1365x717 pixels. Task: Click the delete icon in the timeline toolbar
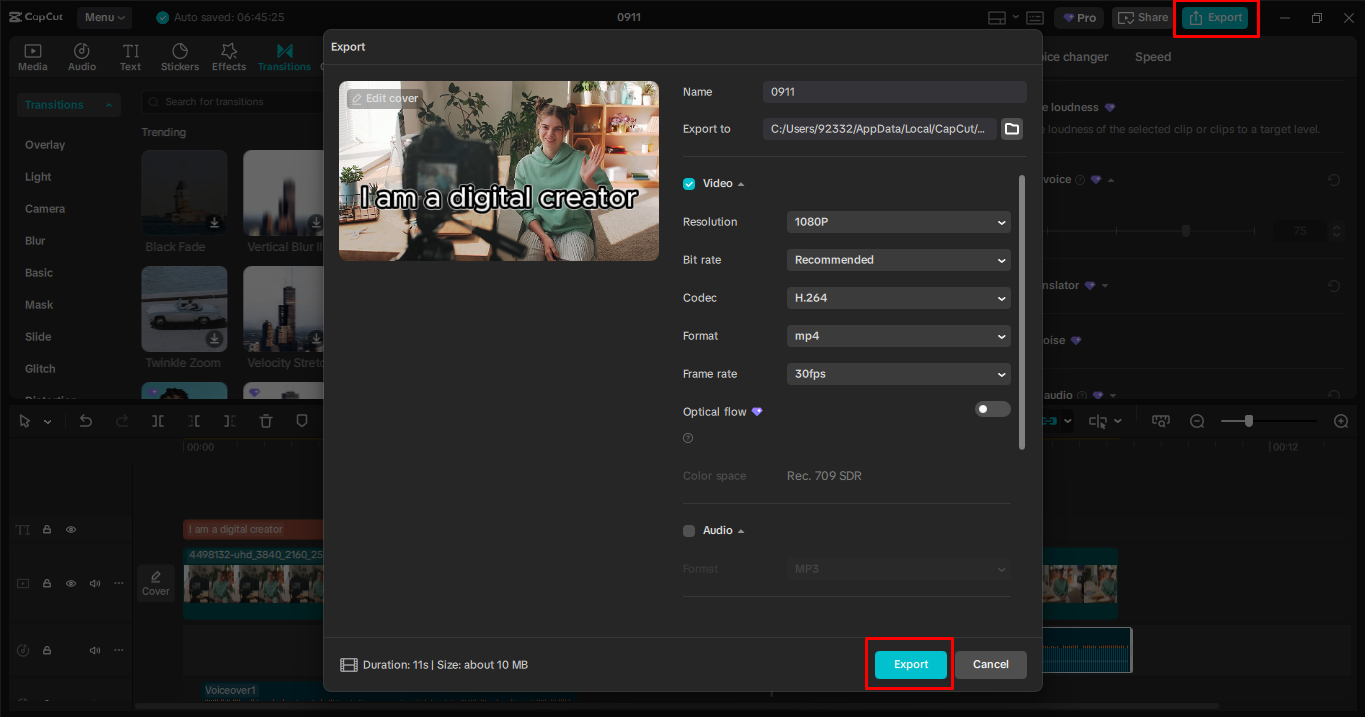coord(266,421)
